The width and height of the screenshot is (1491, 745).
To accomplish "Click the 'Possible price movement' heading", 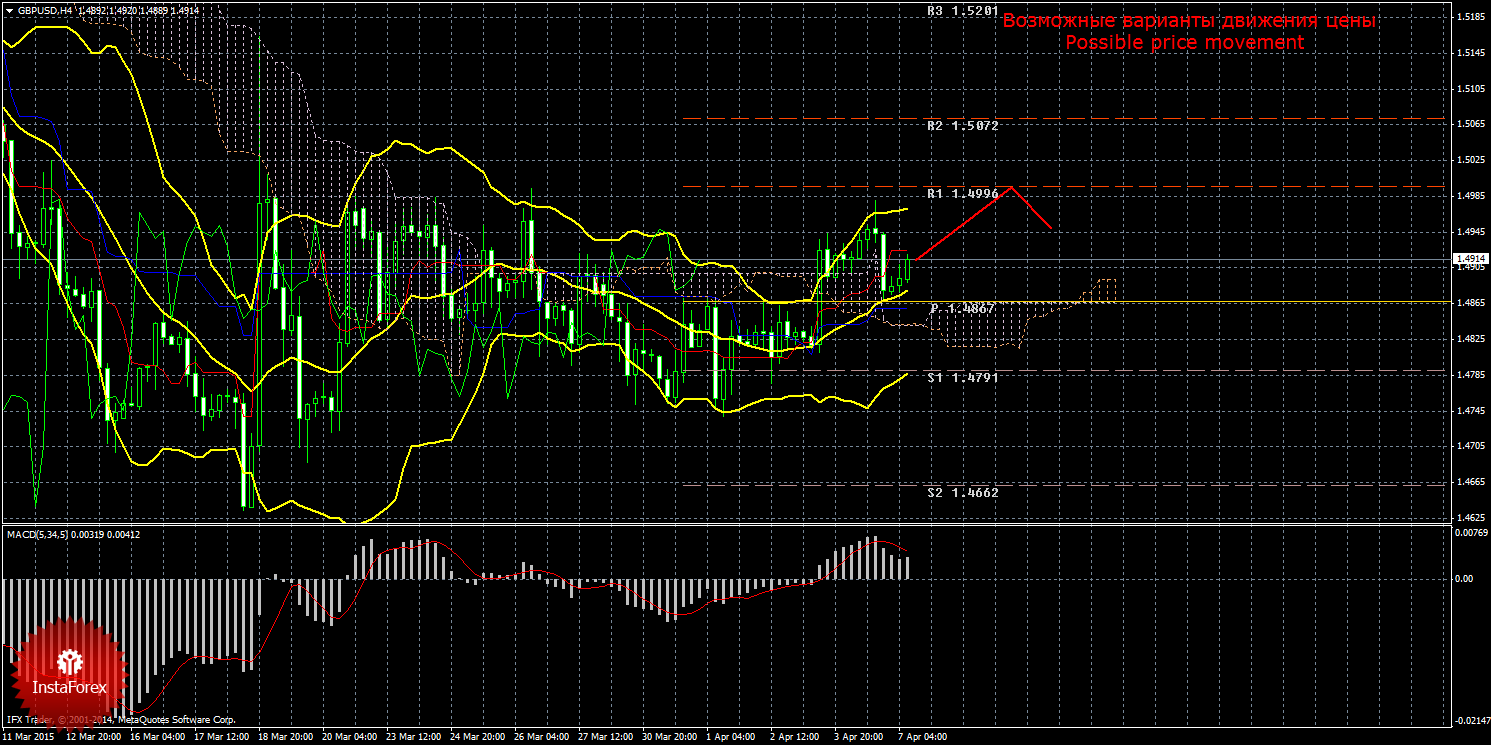I will click(x=1184, y=43).
